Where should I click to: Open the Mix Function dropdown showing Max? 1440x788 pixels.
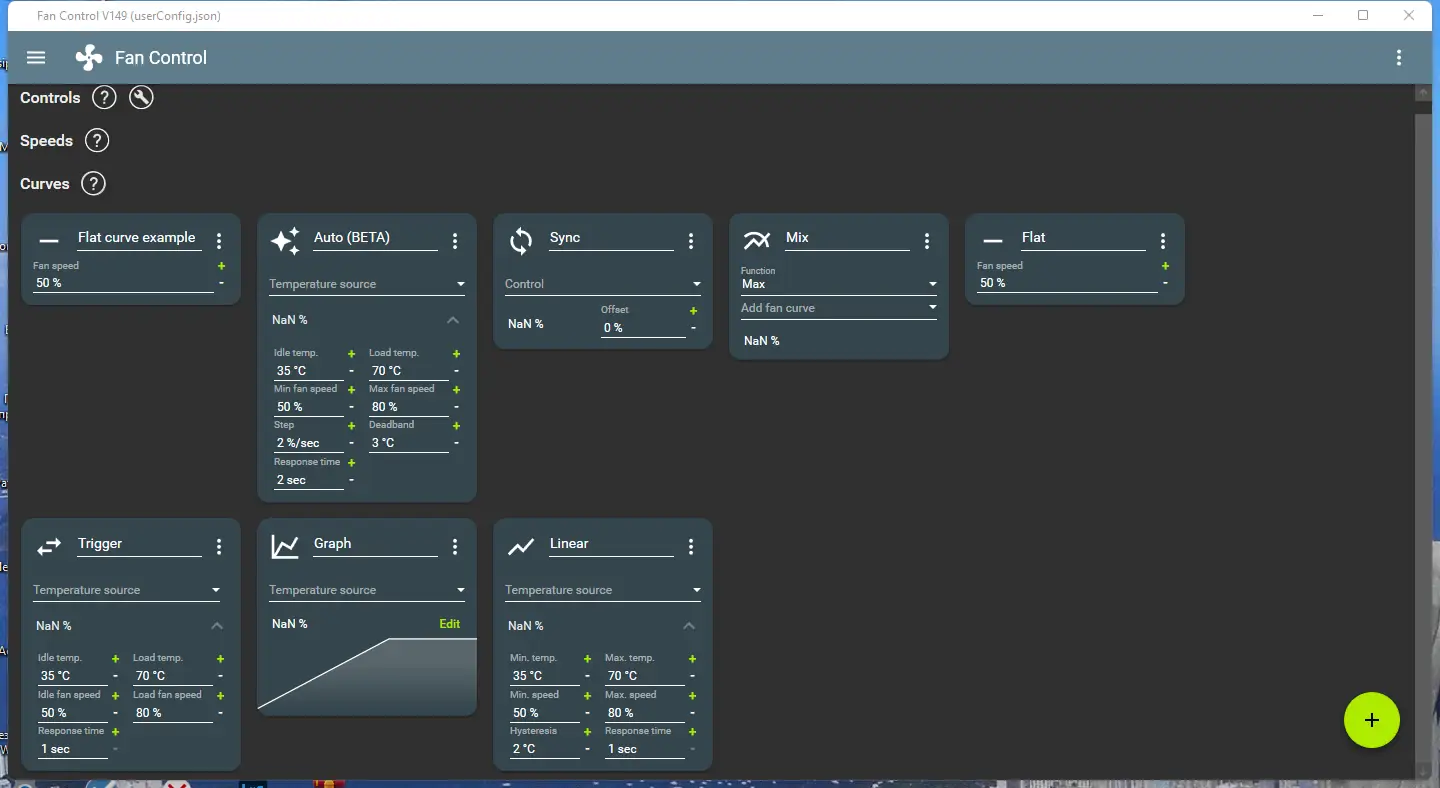click(x=839, y=284)
